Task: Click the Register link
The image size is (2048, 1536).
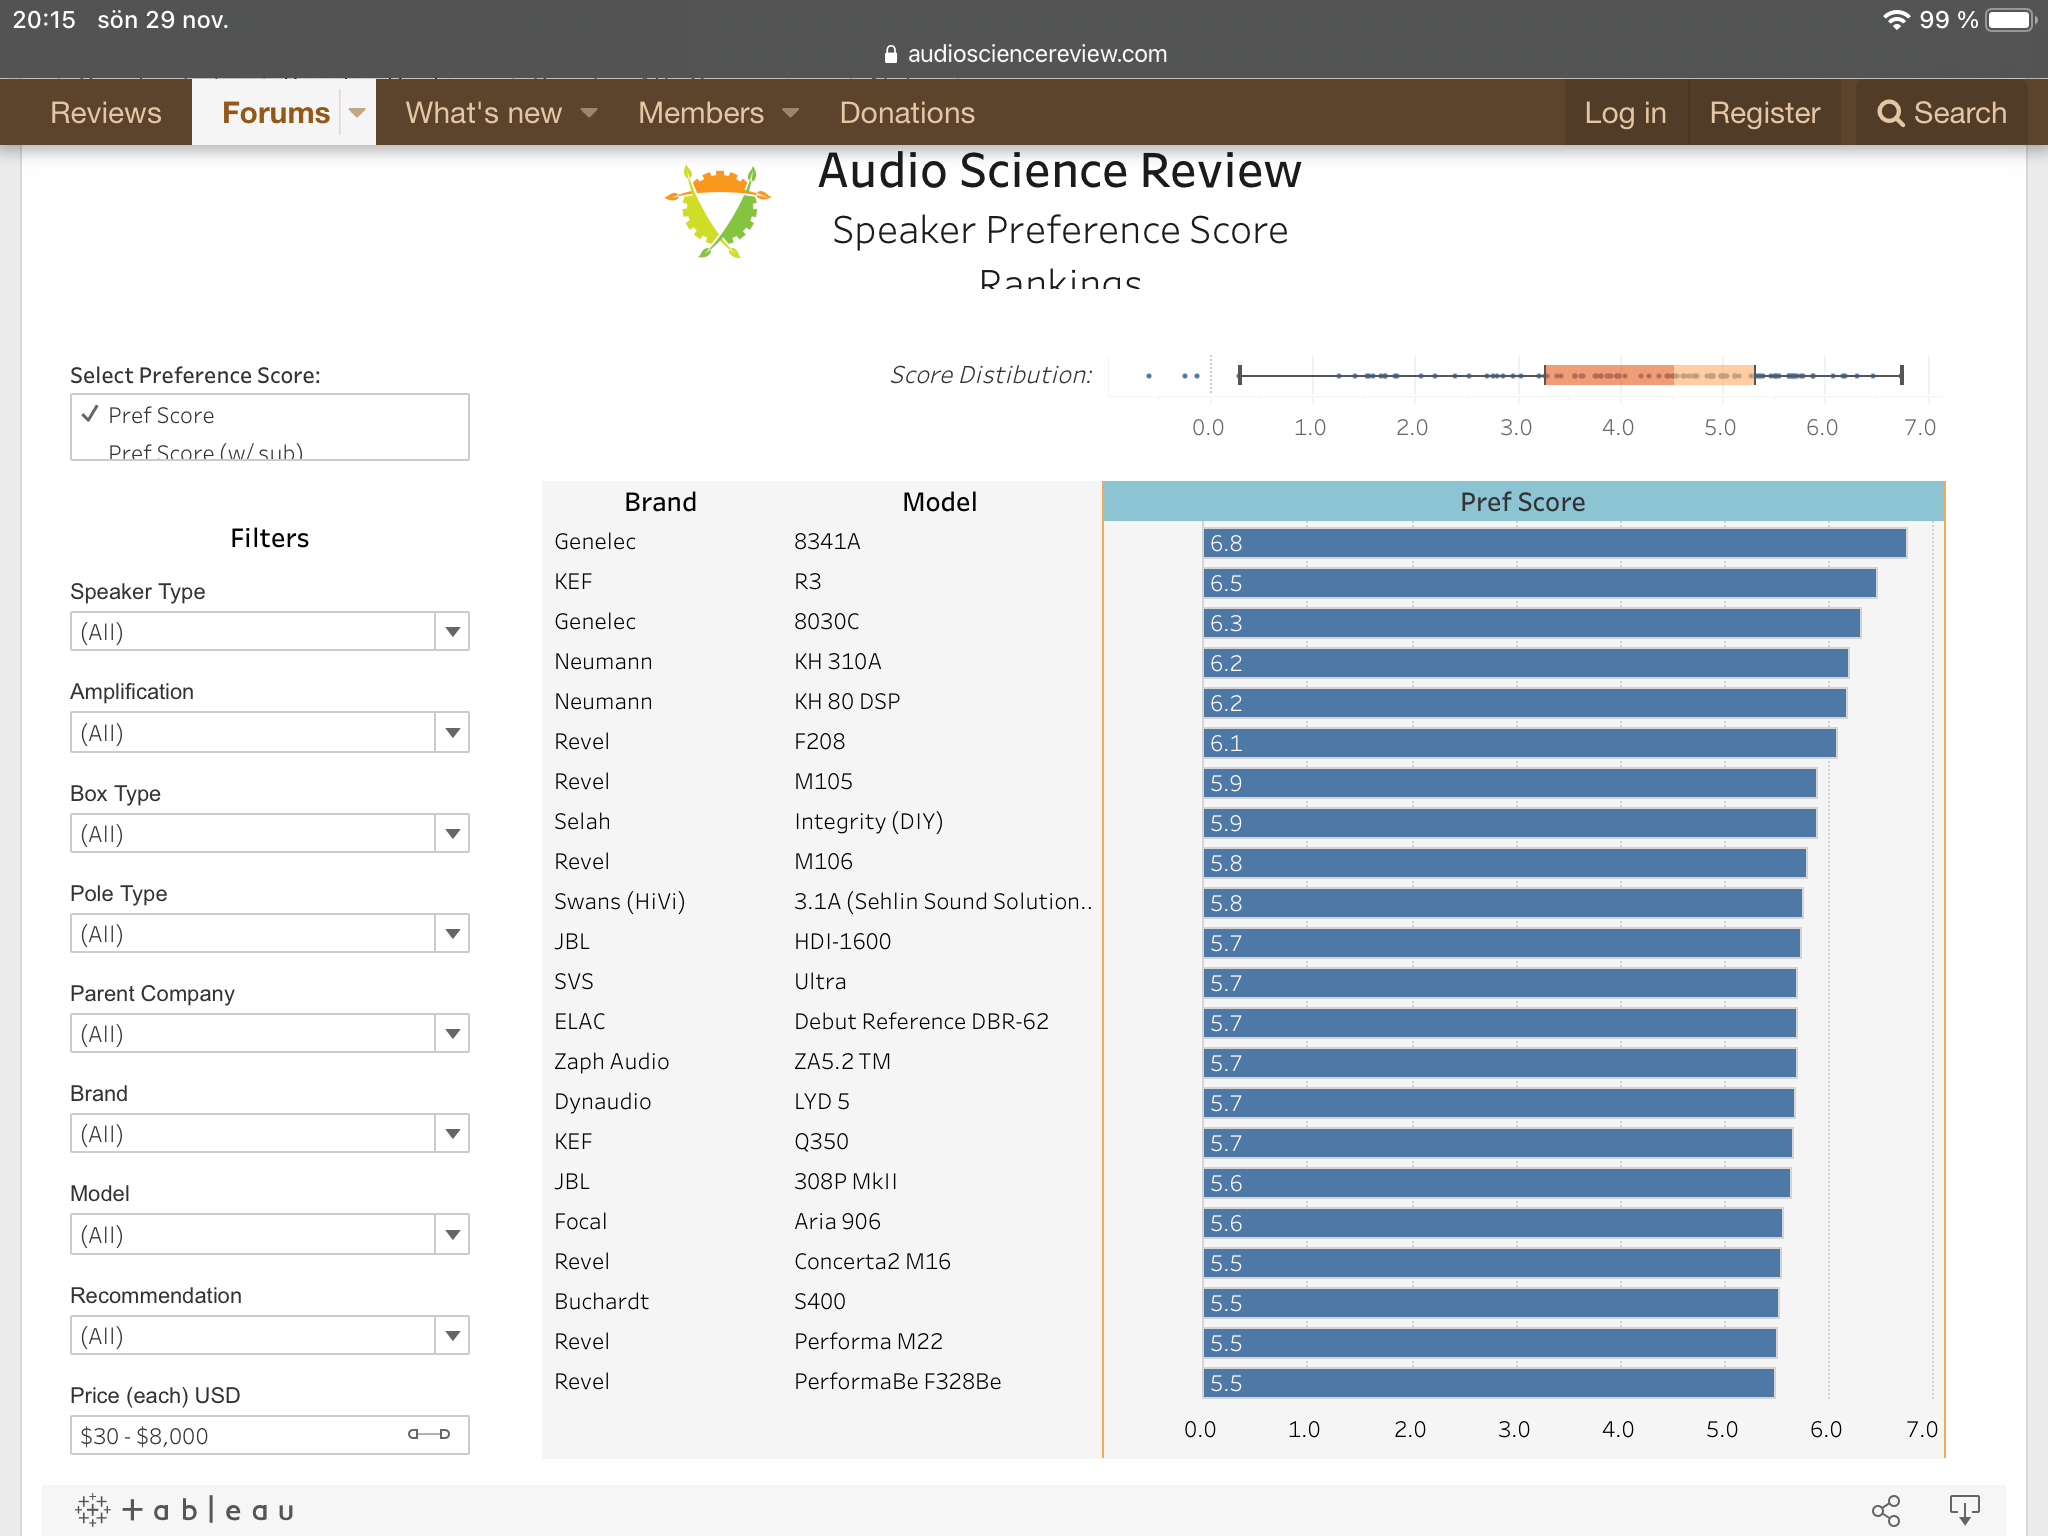Action: [1765, 113]
